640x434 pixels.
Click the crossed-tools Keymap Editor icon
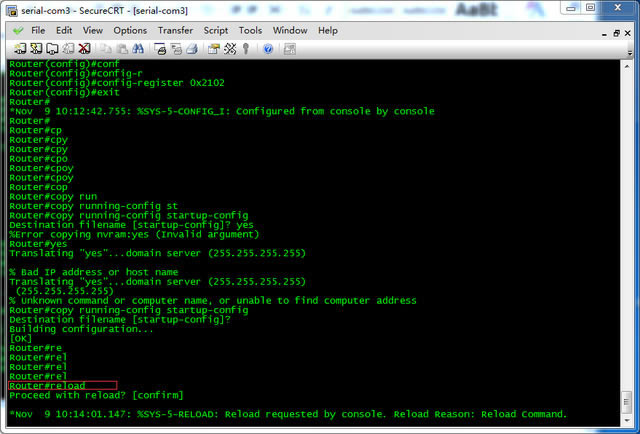point(230,49)
